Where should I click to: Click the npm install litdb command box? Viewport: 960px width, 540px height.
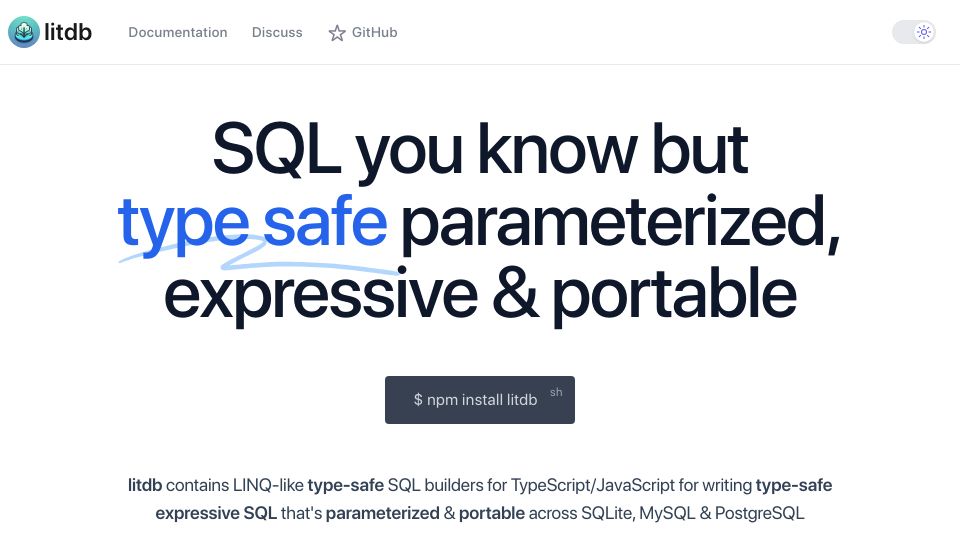479,400
